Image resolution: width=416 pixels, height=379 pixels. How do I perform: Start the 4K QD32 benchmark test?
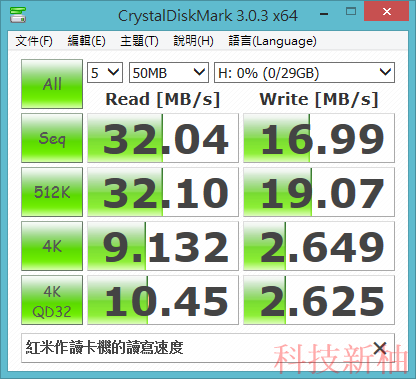pos(52,300)
